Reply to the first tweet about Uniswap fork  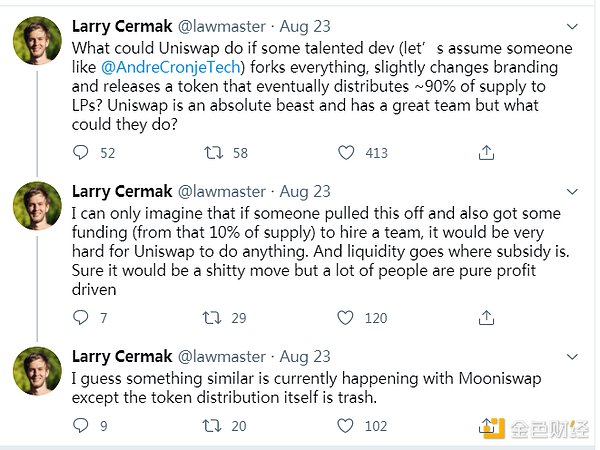click(82, 153)
